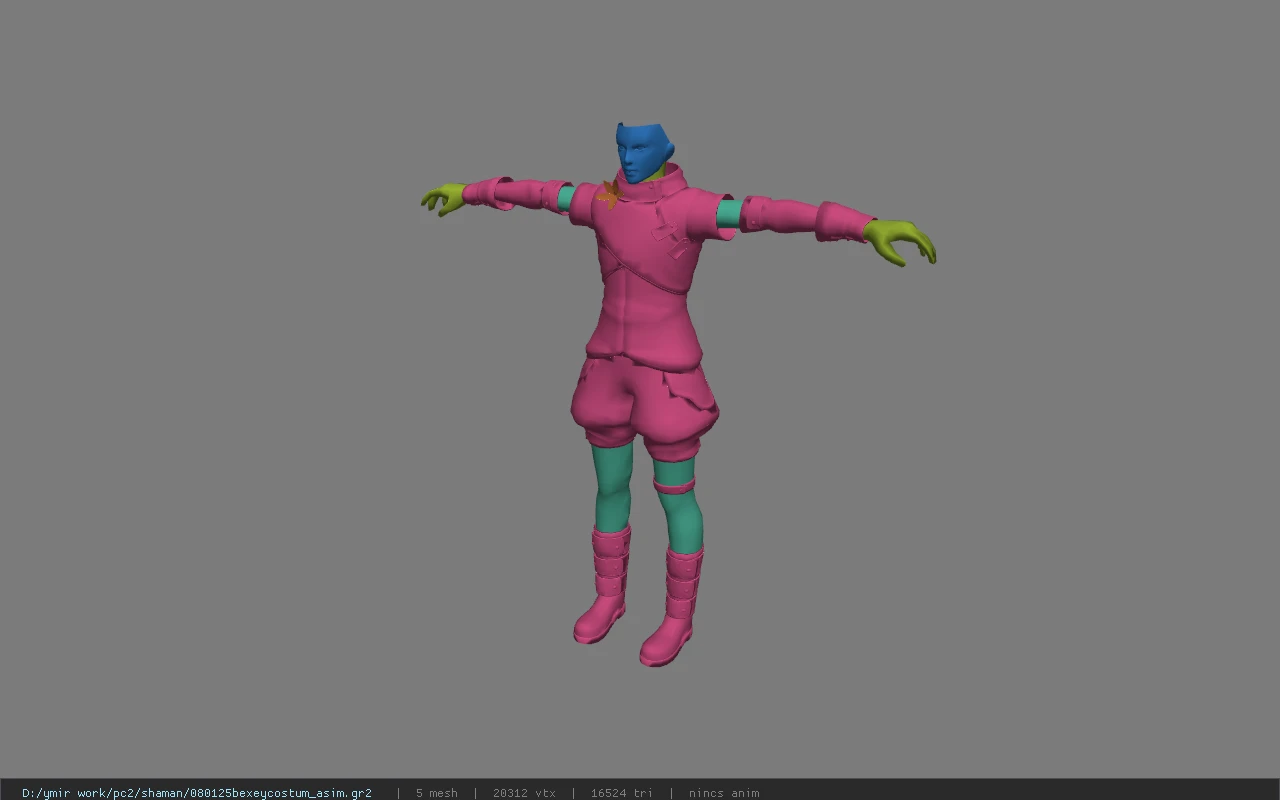Click the '16524 tri' triangle count
This screenshot has height=800, width=1280.
tap(621, 793)
